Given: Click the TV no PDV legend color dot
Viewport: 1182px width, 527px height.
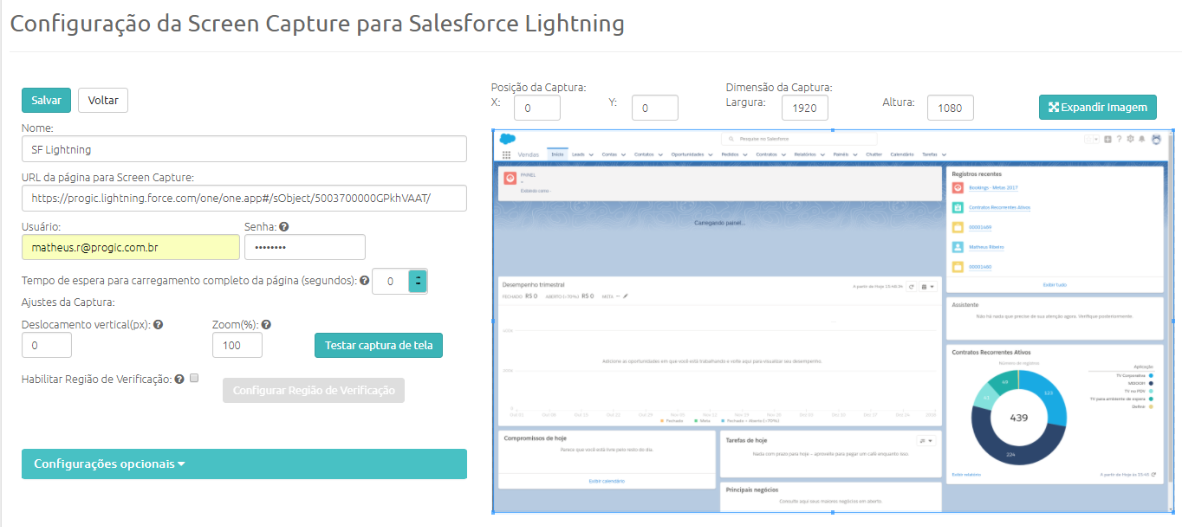Looking at the screenshot, I should click(x=1151, y=391).
